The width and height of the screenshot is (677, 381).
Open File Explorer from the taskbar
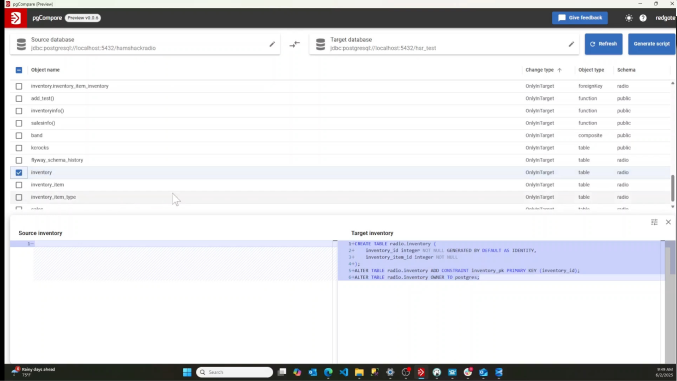pos(359,372)
